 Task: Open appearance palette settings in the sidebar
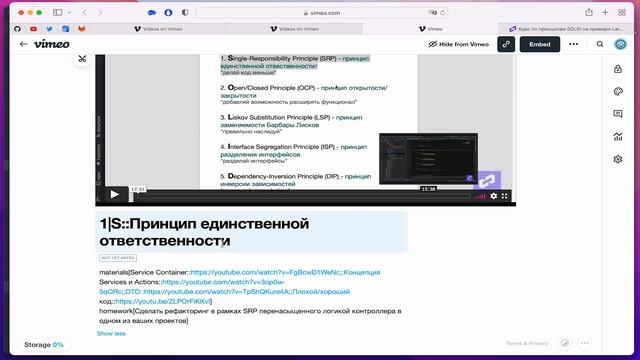pyautogui.click(x=618, y=91)
